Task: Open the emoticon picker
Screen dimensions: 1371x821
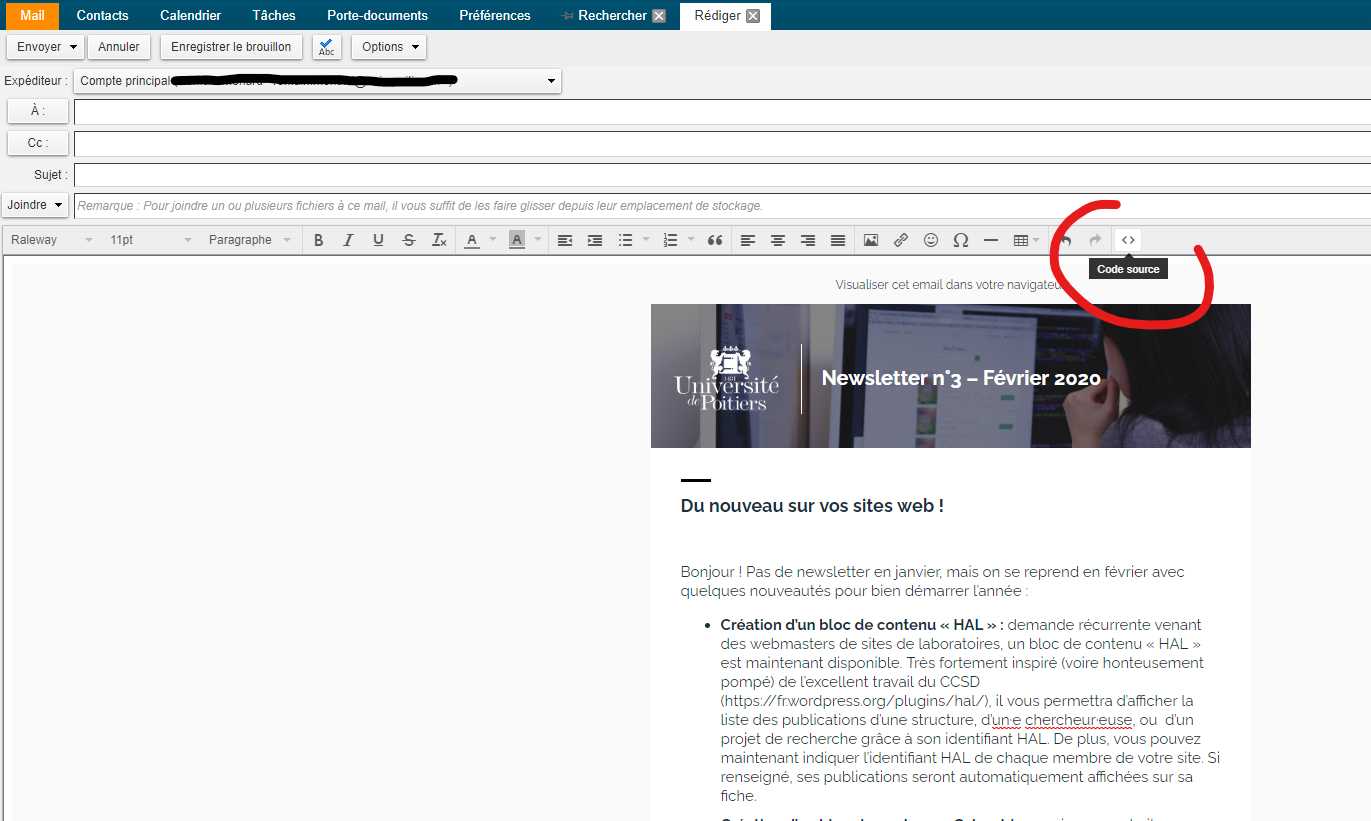Action: 931,240
